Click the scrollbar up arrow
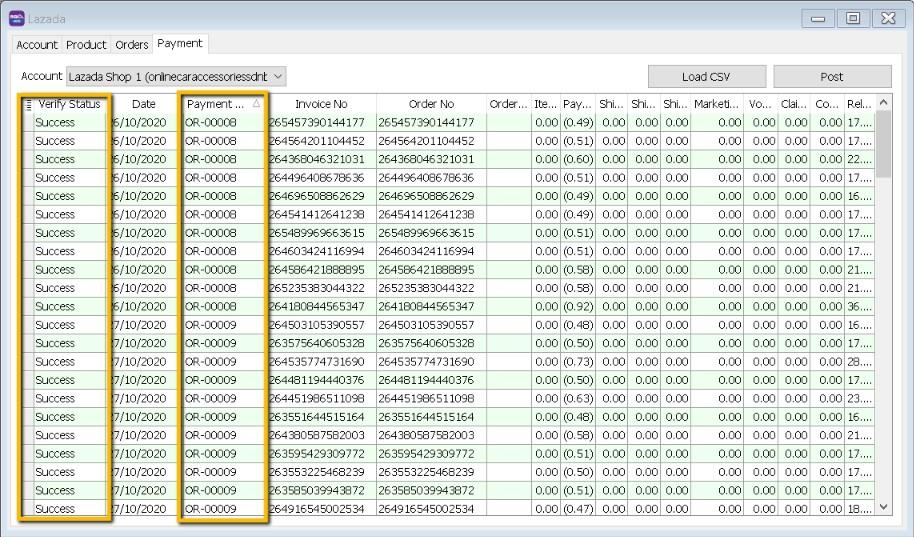The image size is (914, 537). pos(883,104)
